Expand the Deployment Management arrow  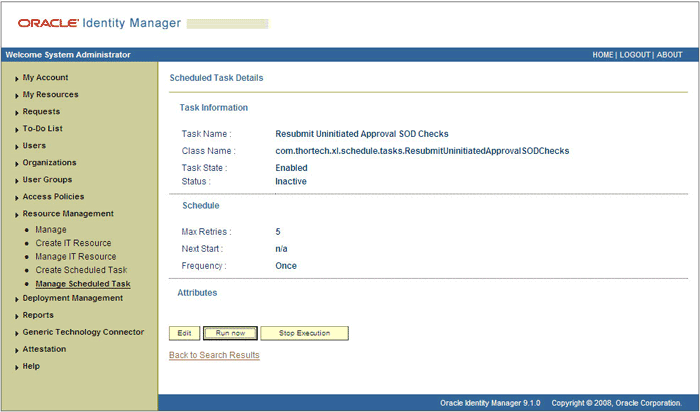(17, 299)
